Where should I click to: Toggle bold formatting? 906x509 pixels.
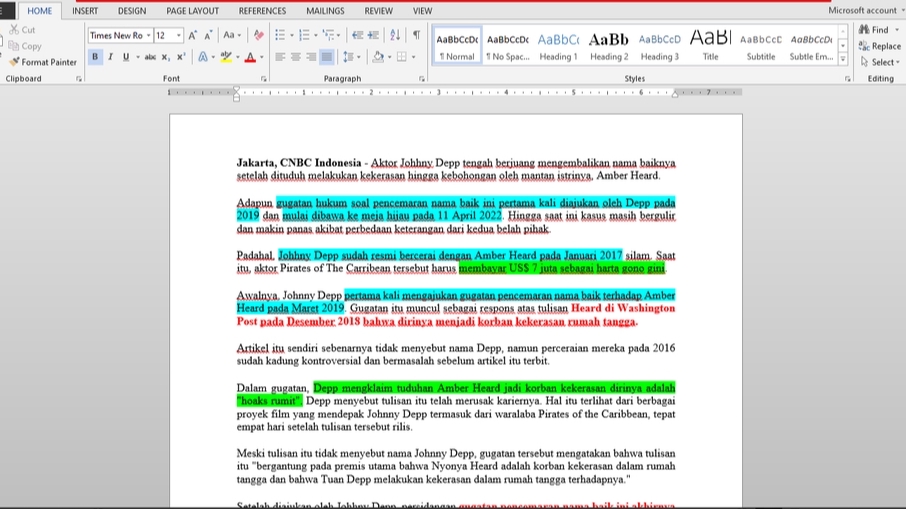click(95, 57)
